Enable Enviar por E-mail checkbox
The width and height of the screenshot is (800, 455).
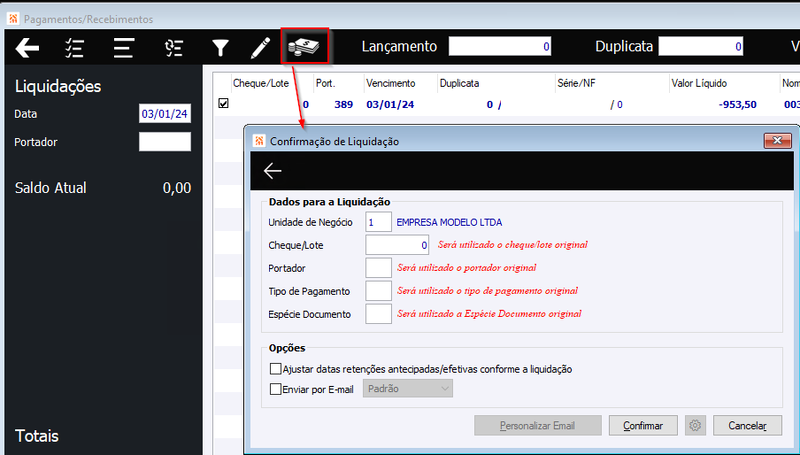click(276, 389)
